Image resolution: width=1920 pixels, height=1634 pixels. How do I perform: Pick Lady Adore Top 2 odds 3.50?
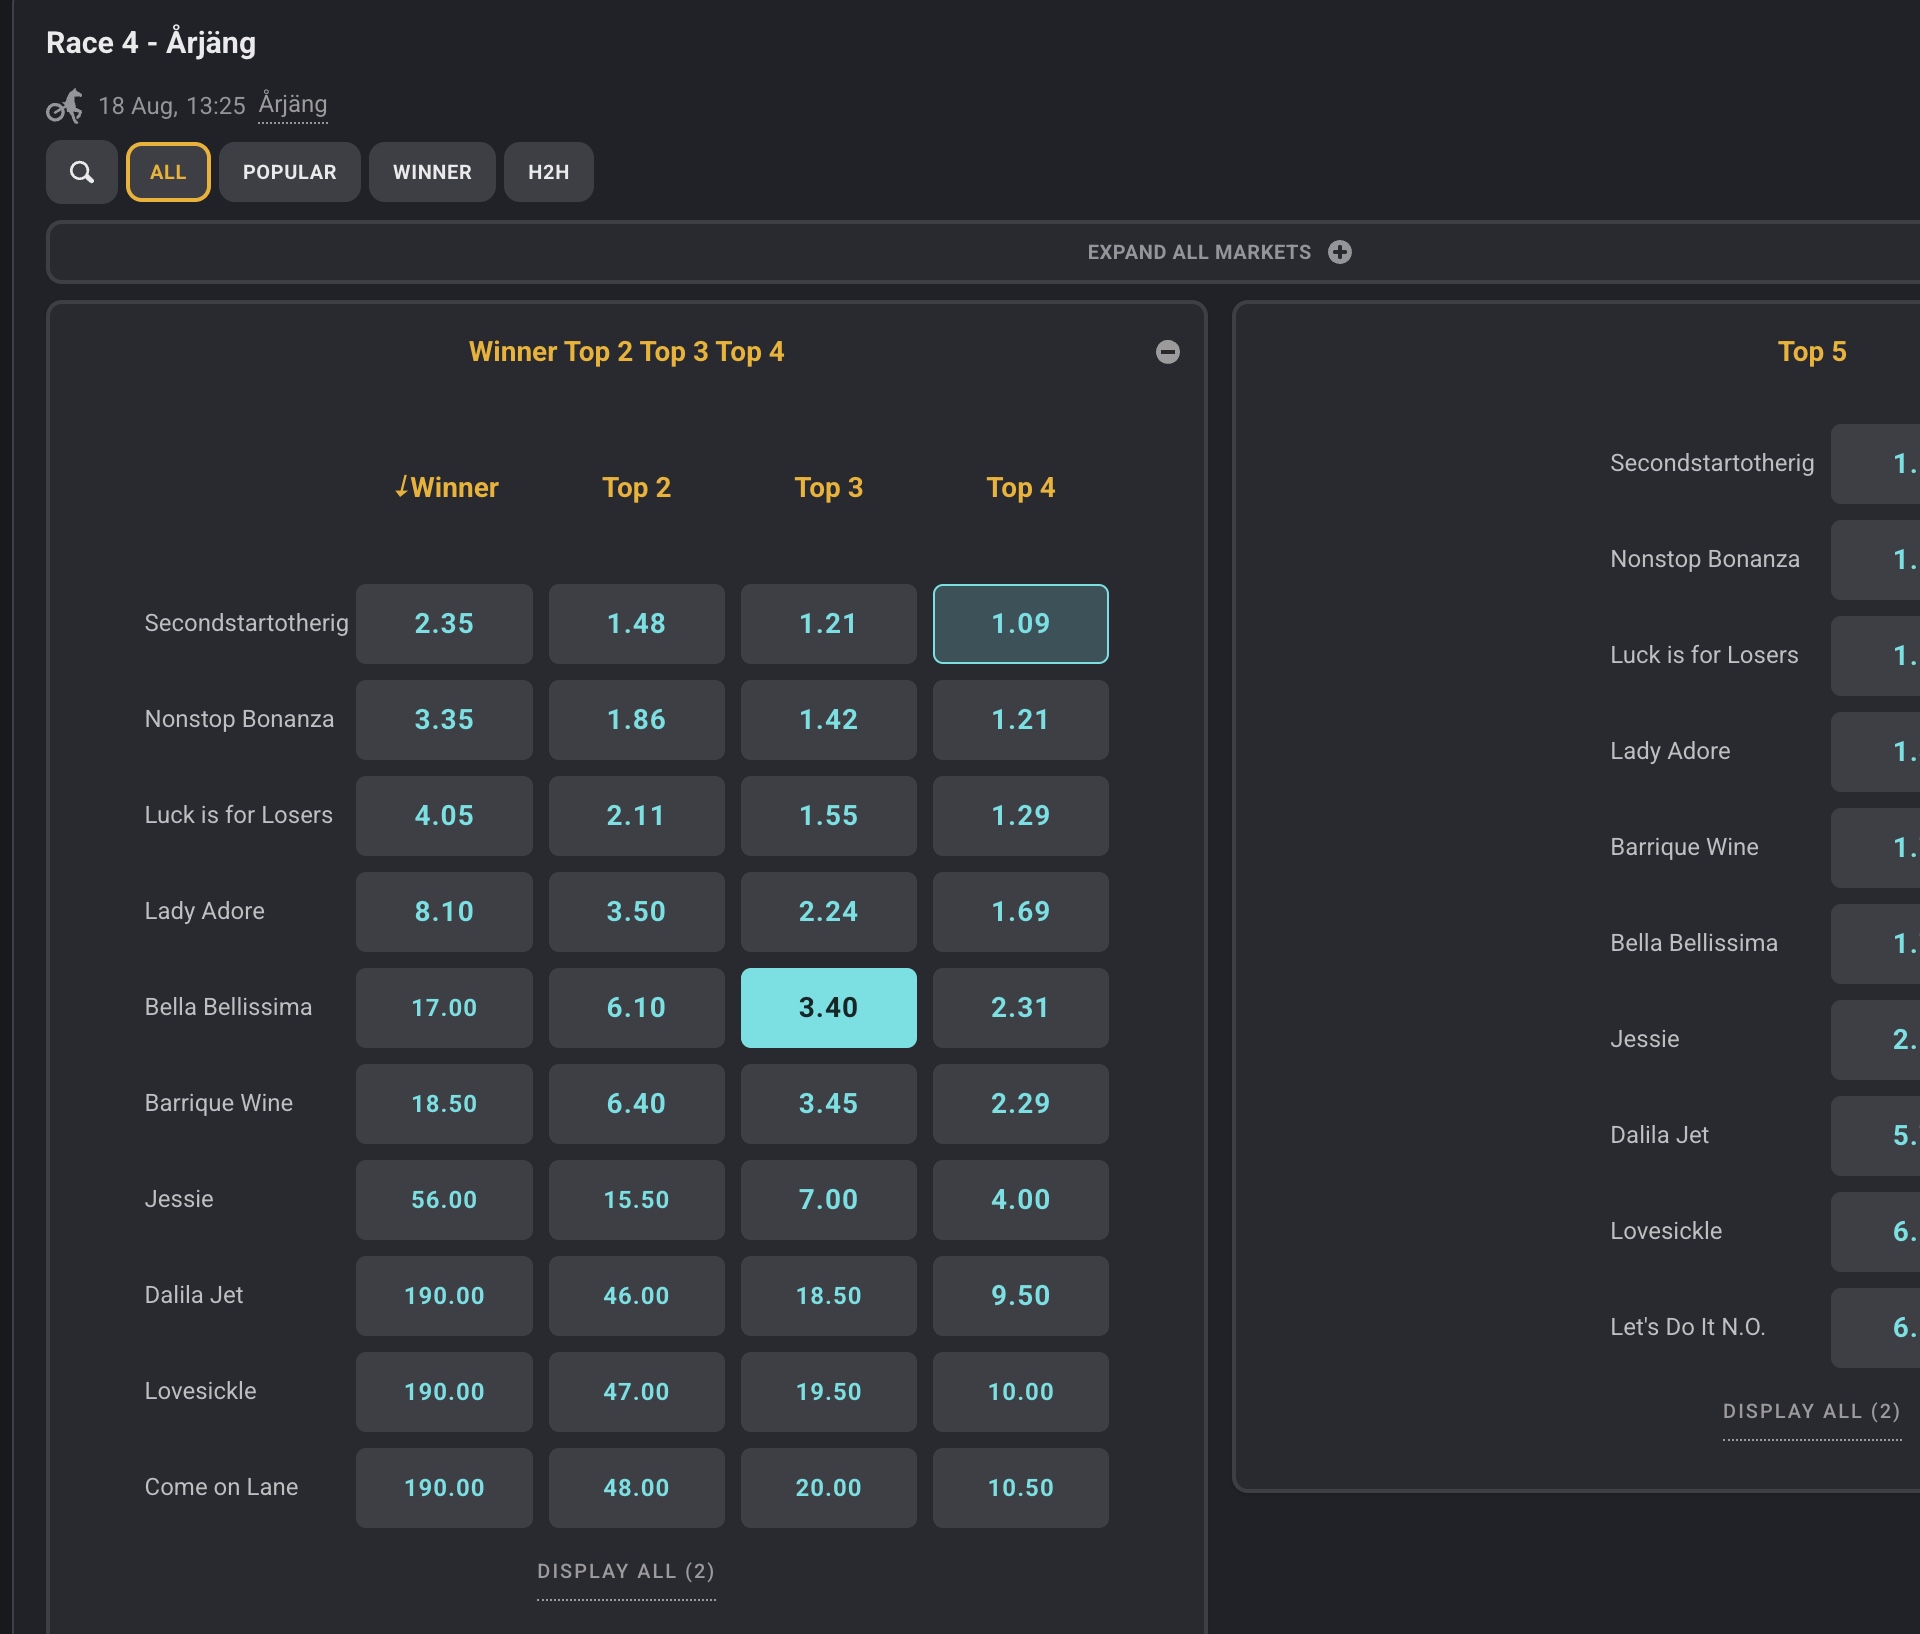(x=636, y=912)
